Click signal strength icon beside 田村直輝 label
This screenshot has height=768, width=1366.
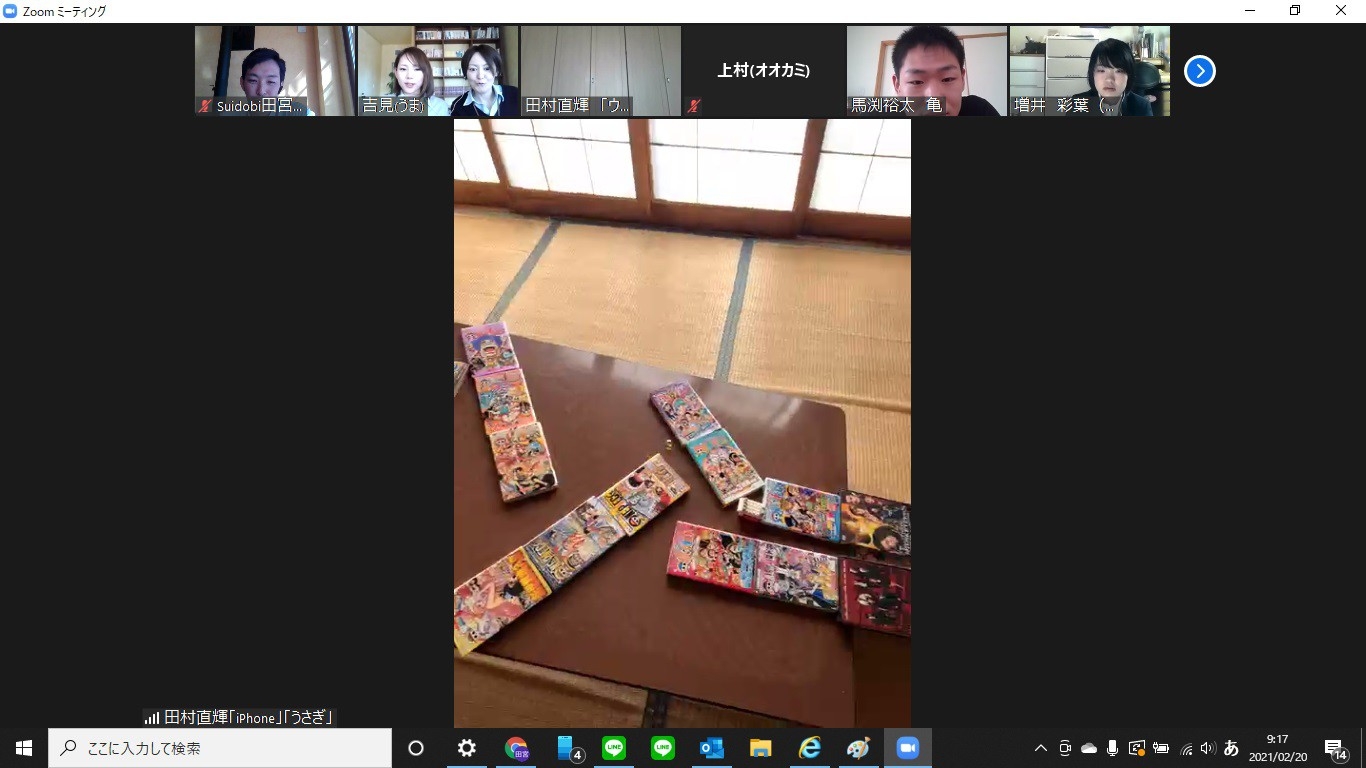click(x=152, y=718)
